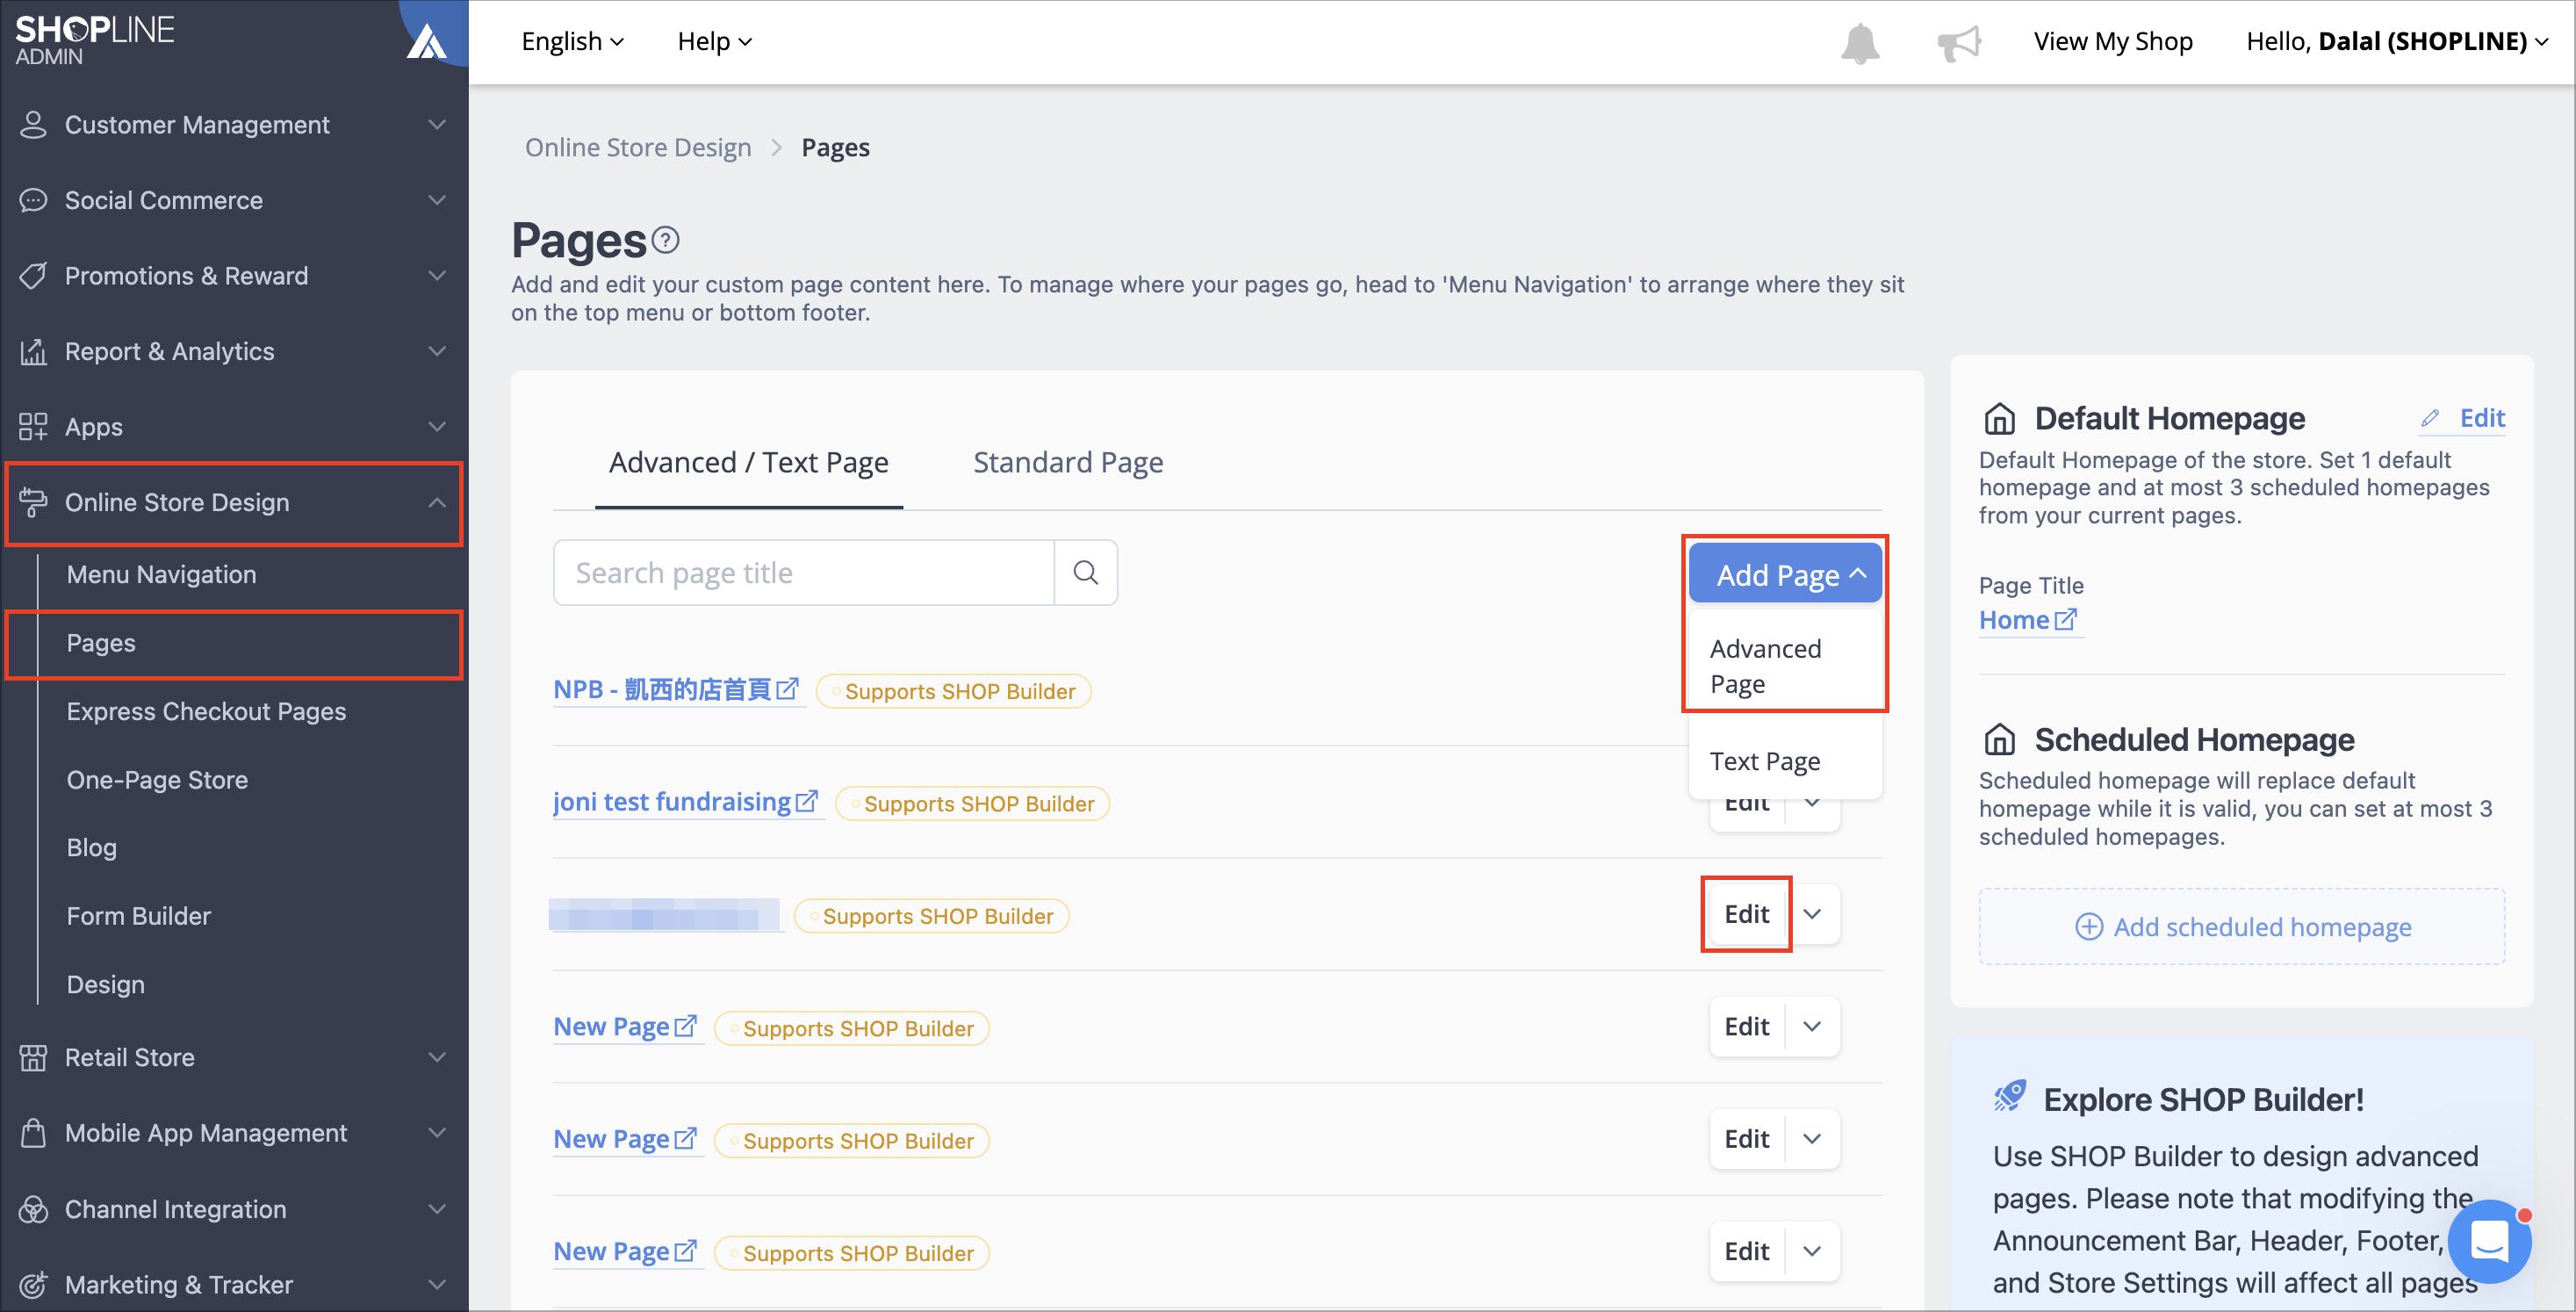Open the Hello, Dalal account dropdown
The height and width of the screenshot is (1312, 2576).
click(x=2397, y=42)
